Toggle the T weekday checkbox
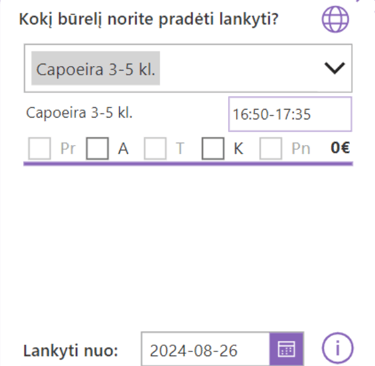Image resolution: width=375 pixels, height=366 pixels. click(155, 148)
